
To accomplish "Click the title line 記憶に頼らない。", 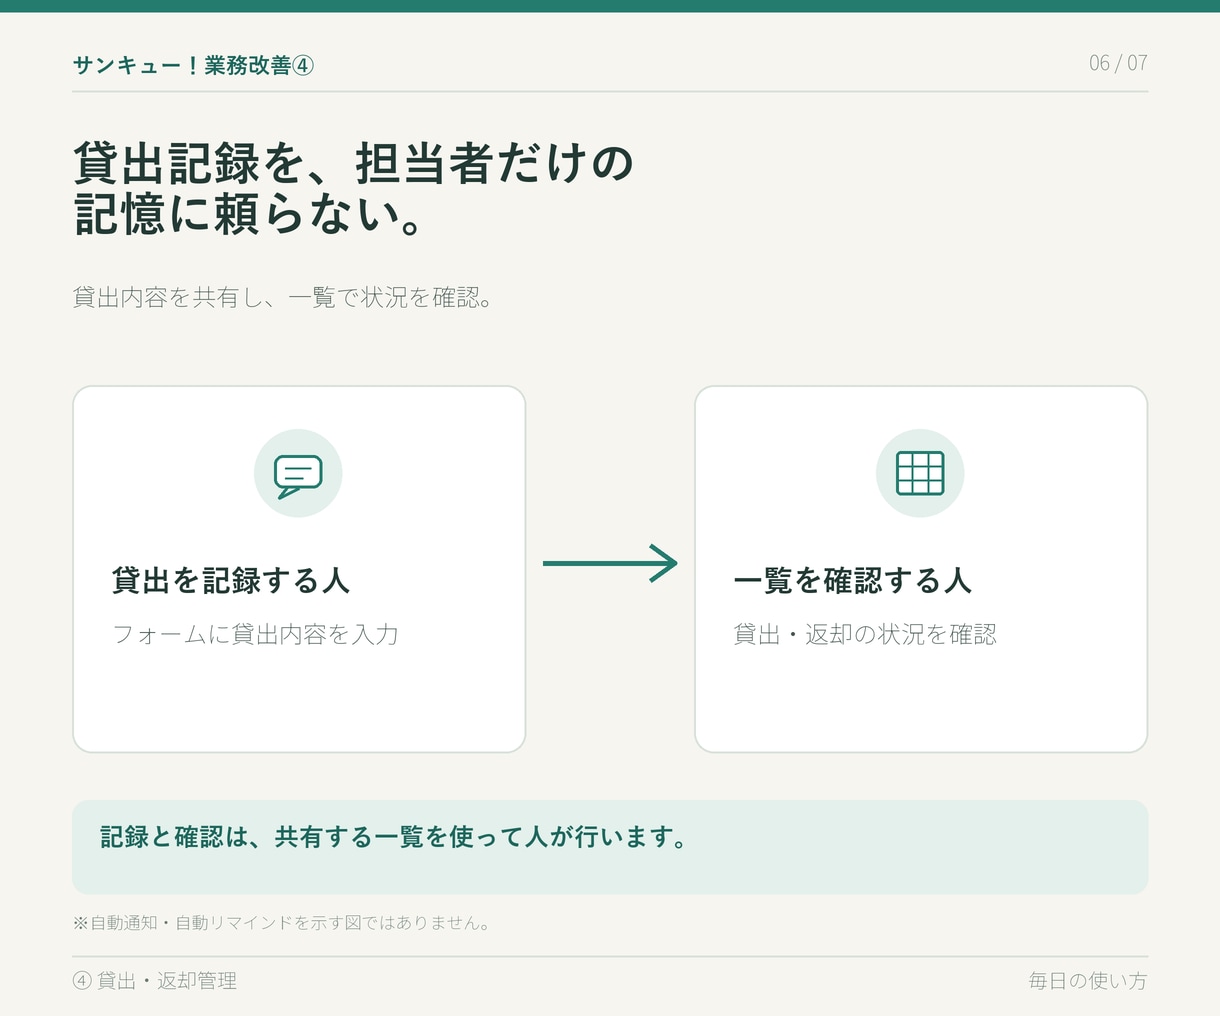I will click(x=248, y=213).
